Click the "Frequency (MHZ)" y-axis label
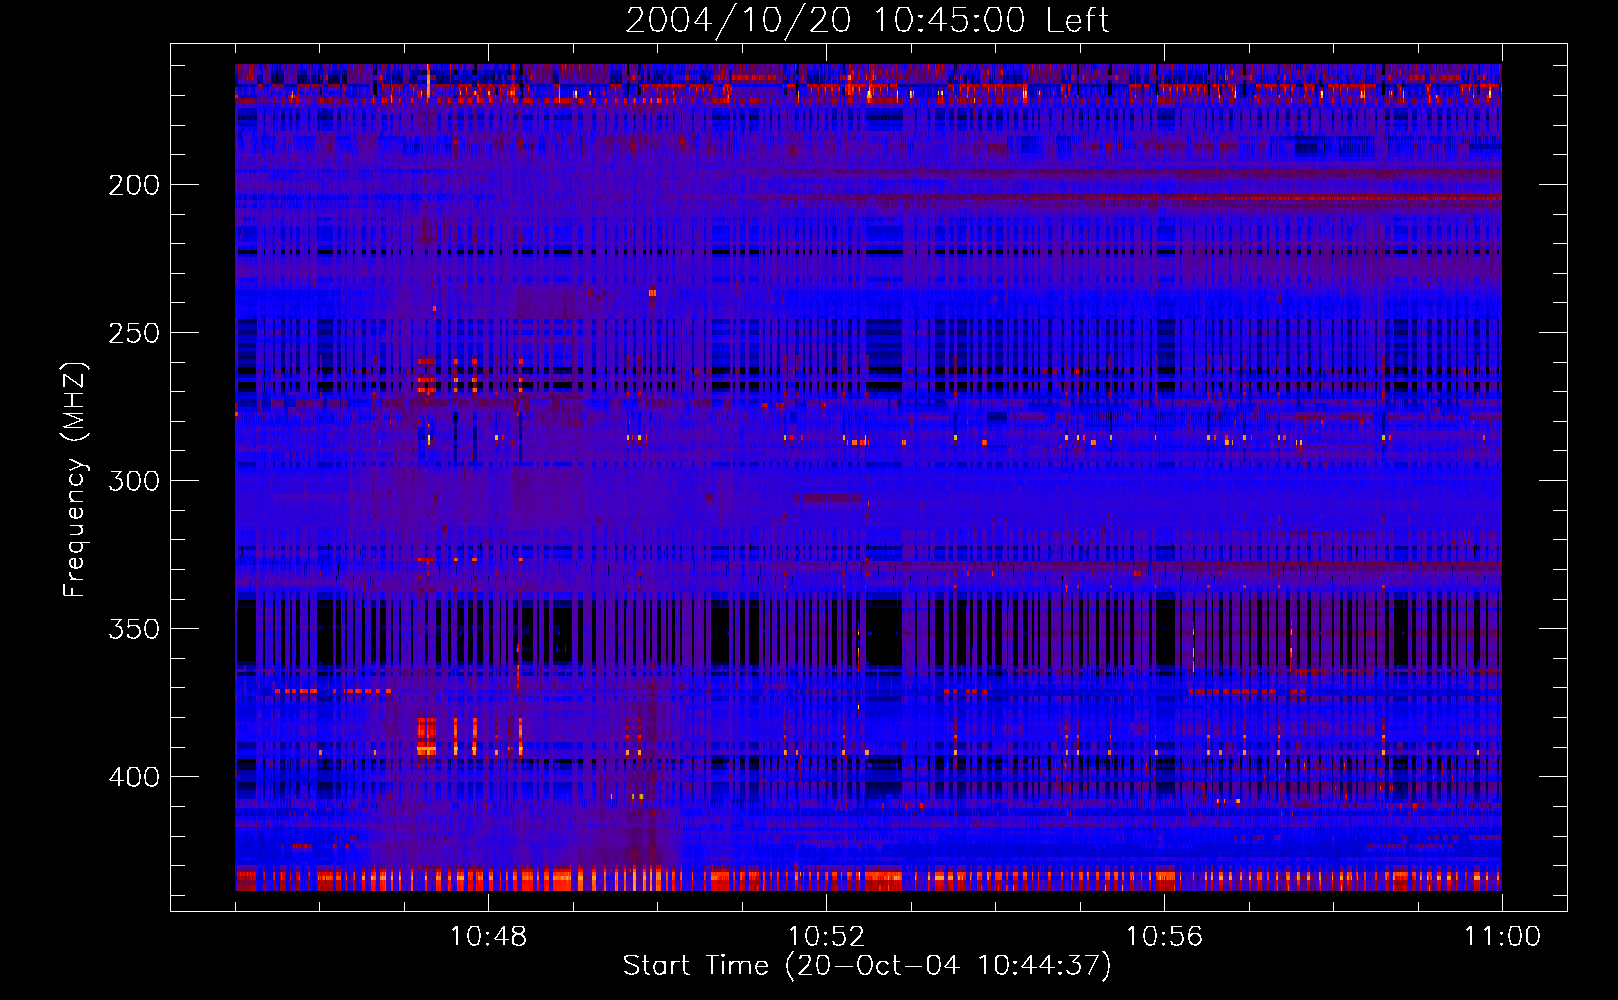The width and height of the screenshot is (1618, 1000). click(75, 480)
